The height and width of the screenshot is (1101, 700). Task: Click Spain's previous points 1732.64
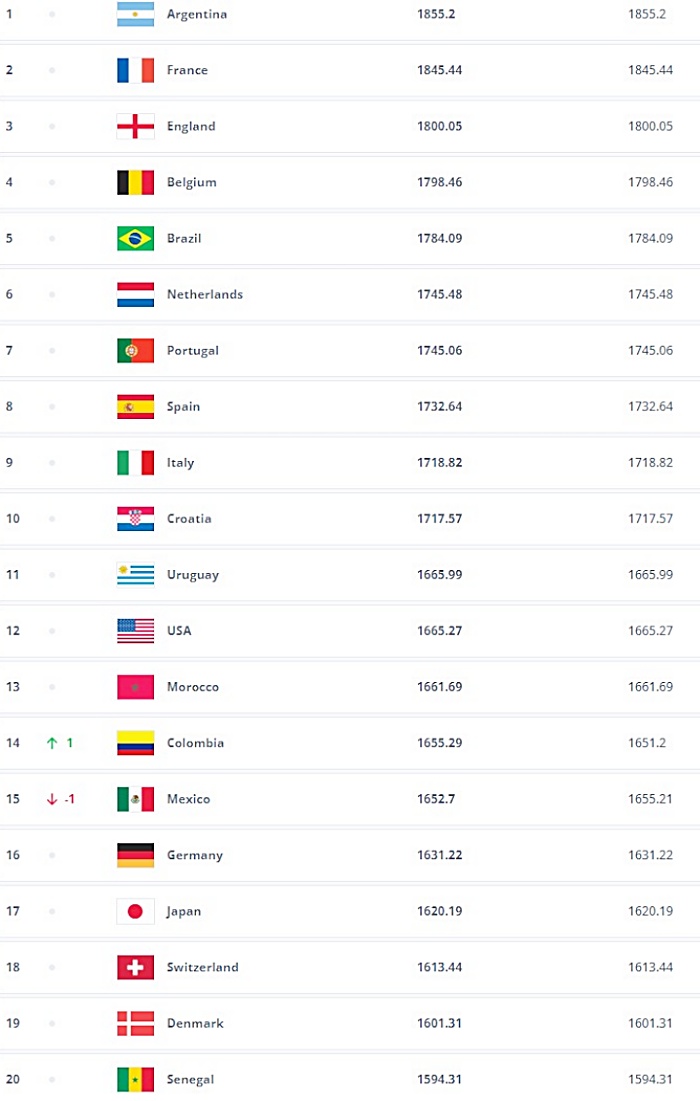(x=650, y=407)
